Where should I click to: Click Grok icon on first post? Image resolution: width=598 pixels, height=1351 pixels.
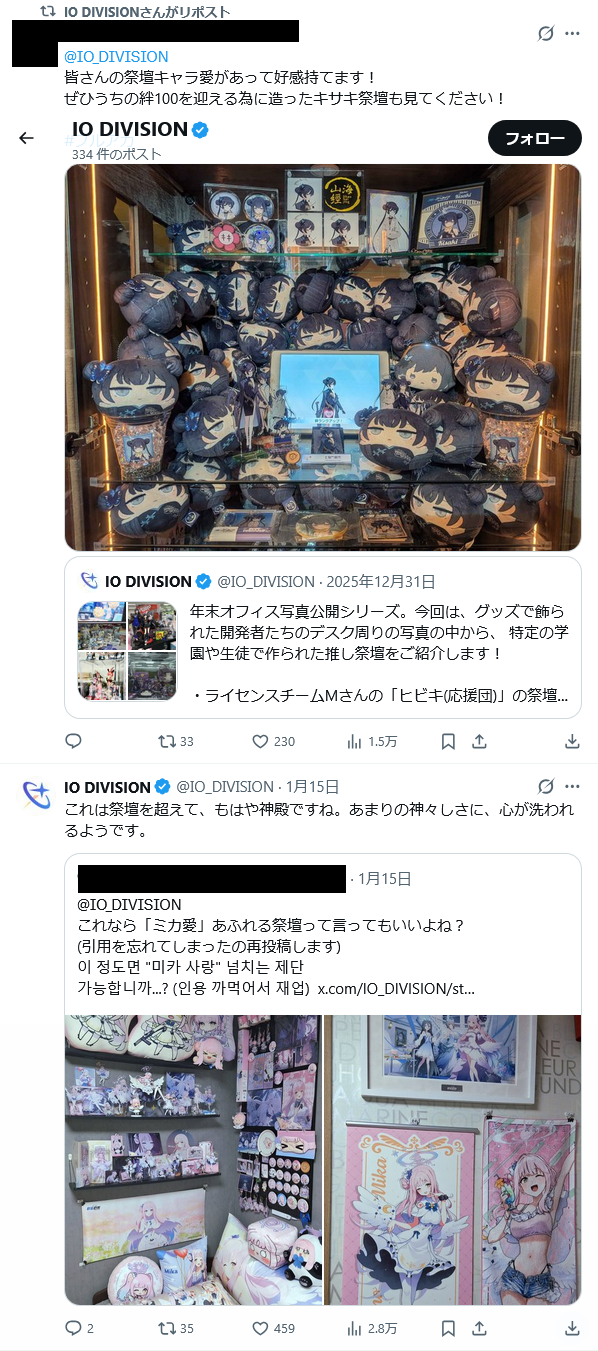[x=546, y=33]
